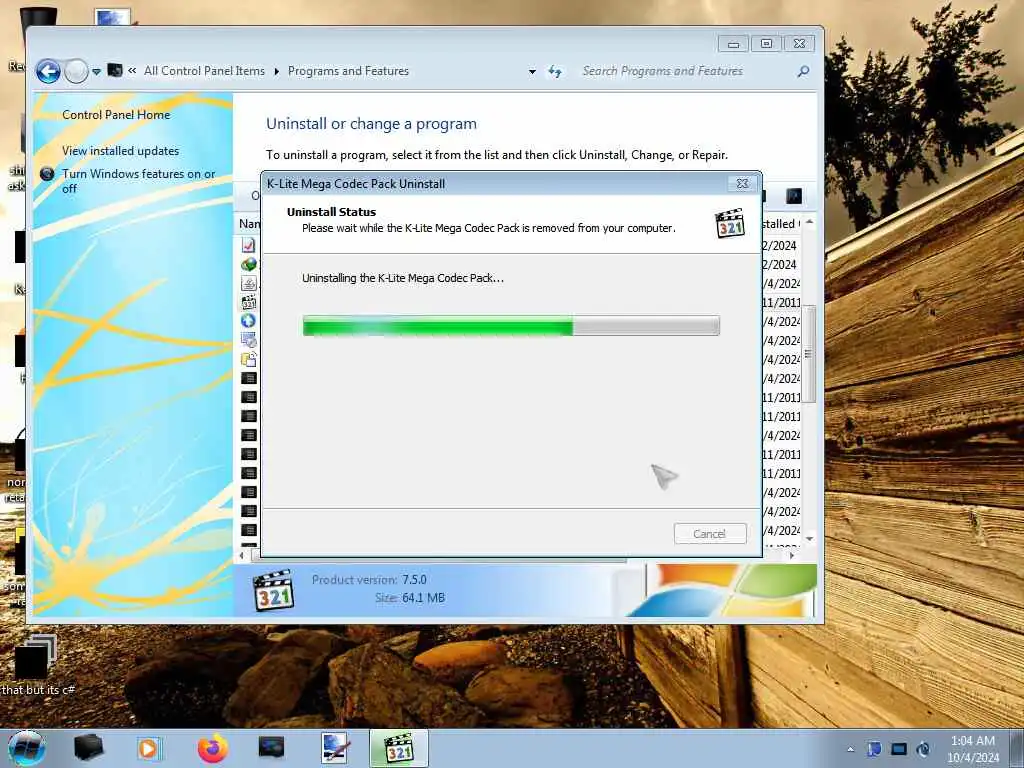Click the monitor network tray icon
Screen dimensions: 1024x768
pos(899,749)
